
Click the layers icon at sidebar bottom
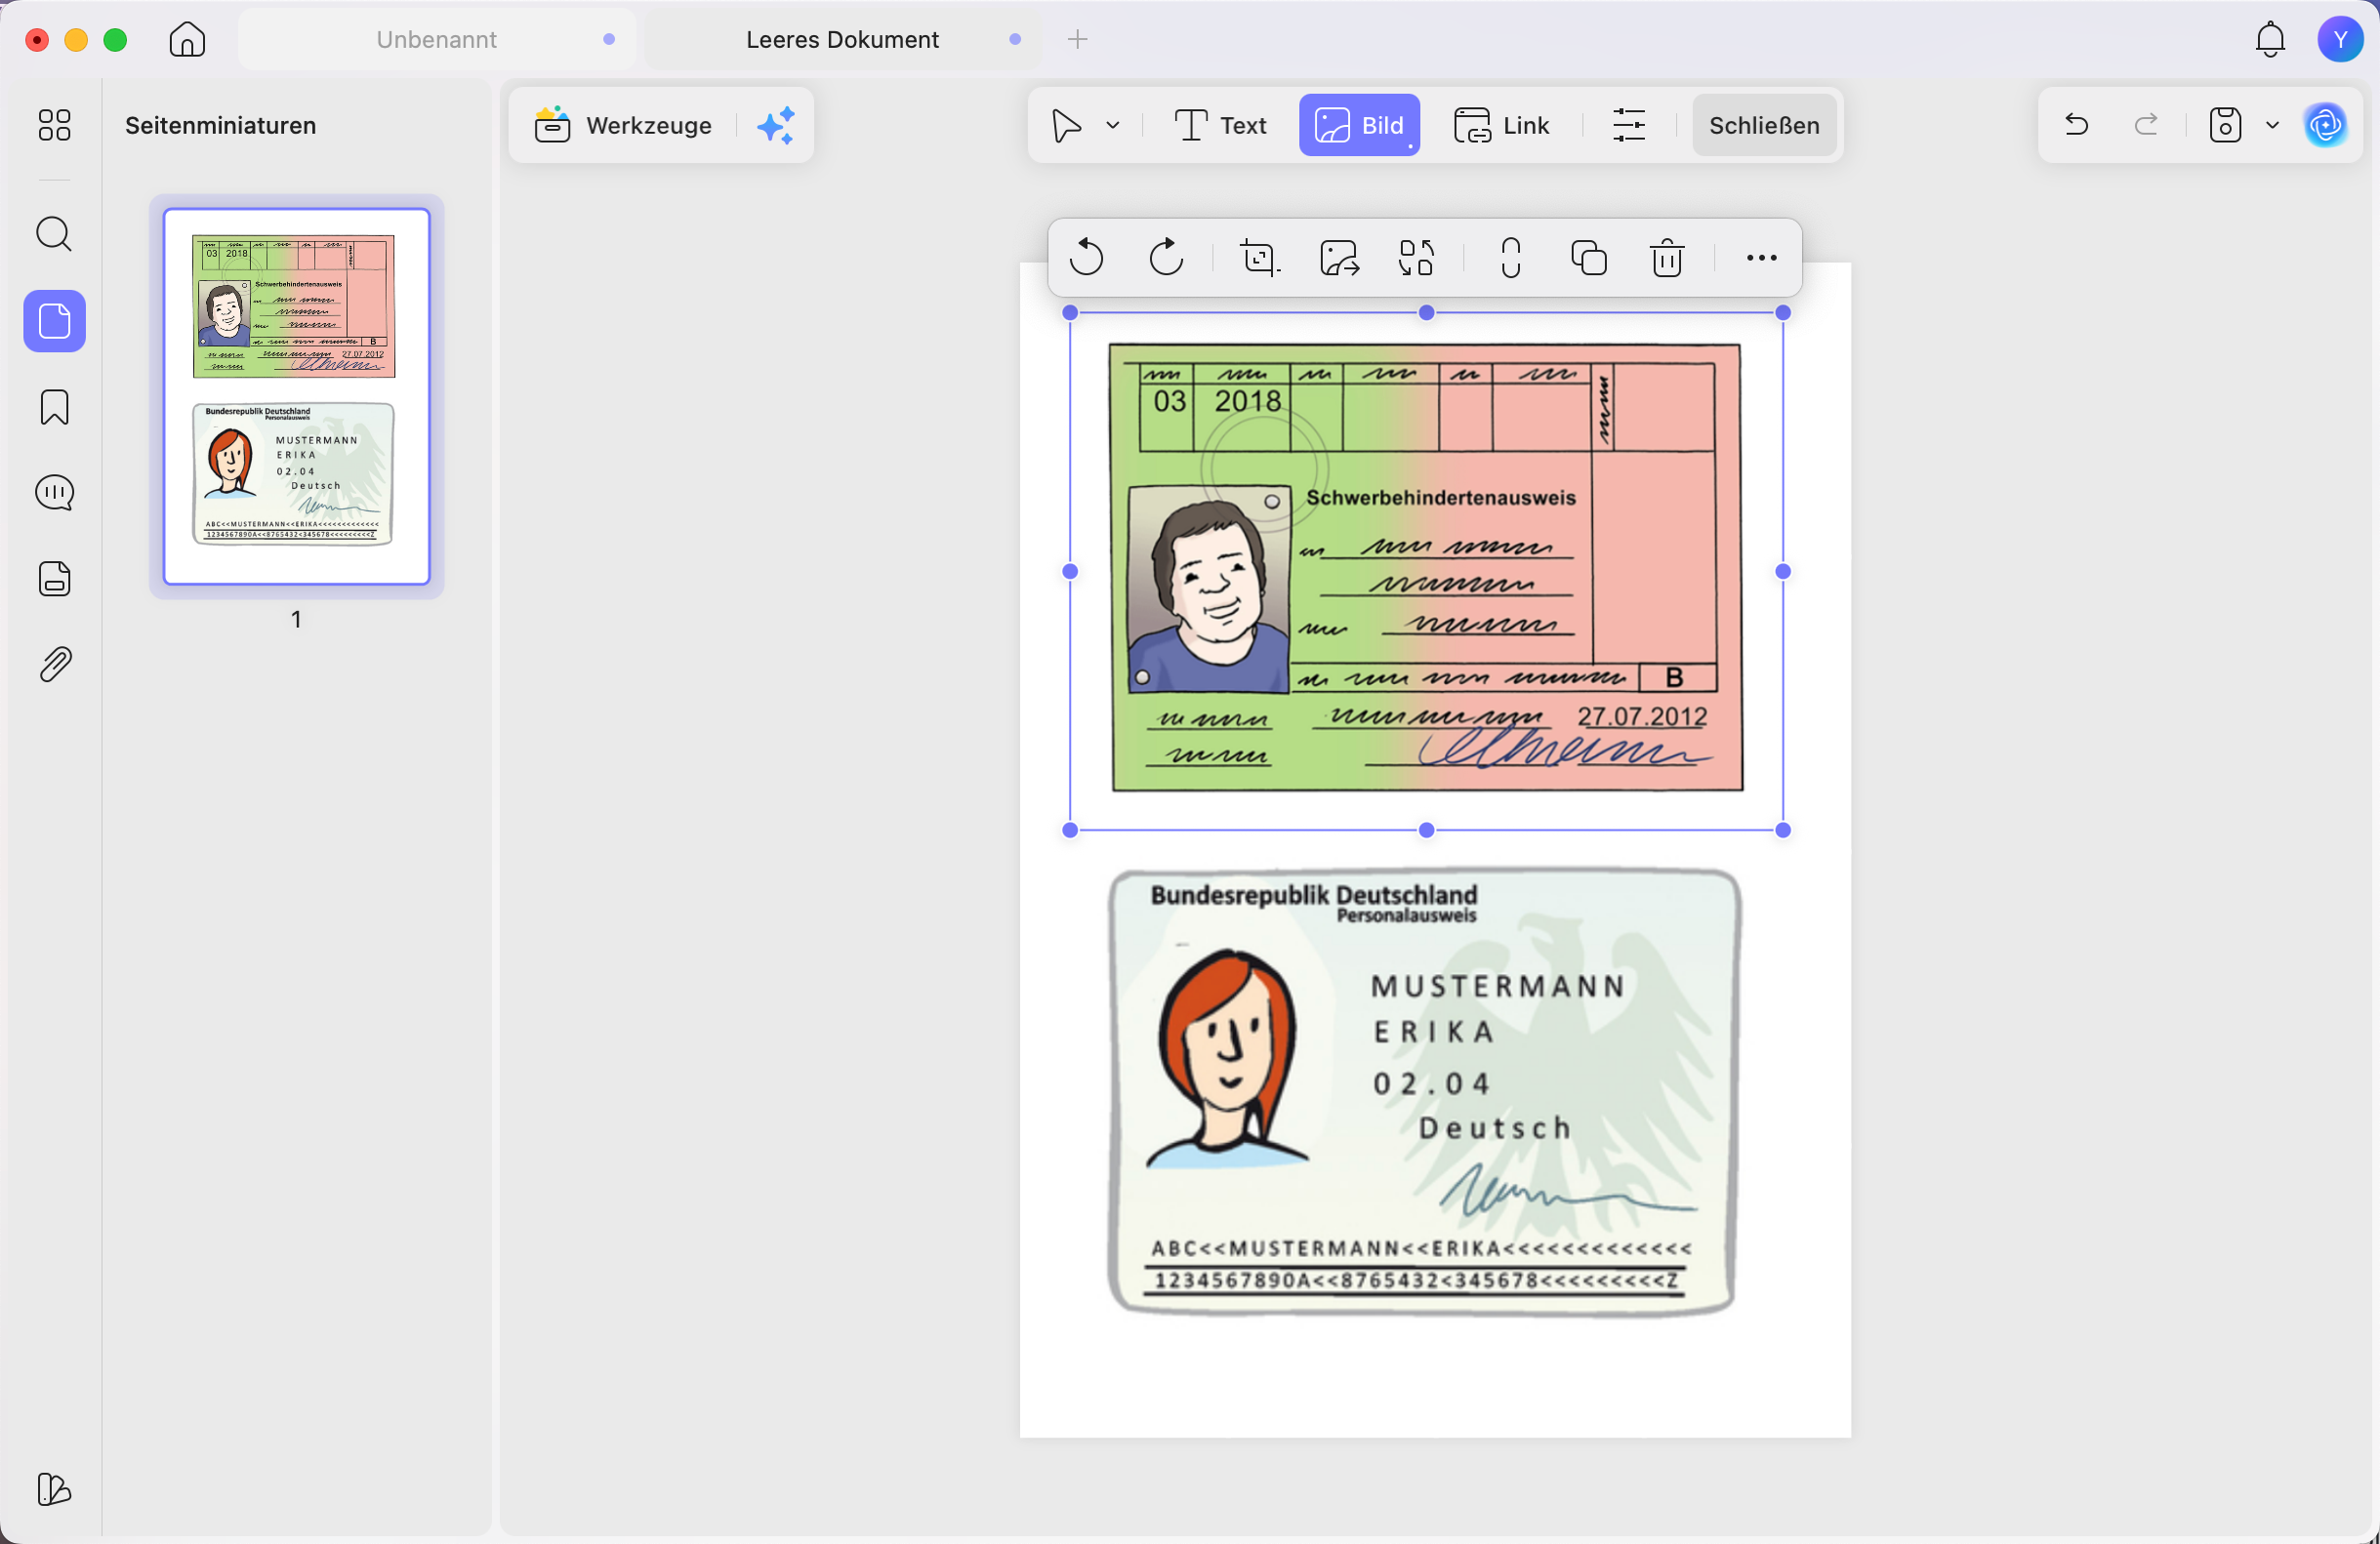54,1489
